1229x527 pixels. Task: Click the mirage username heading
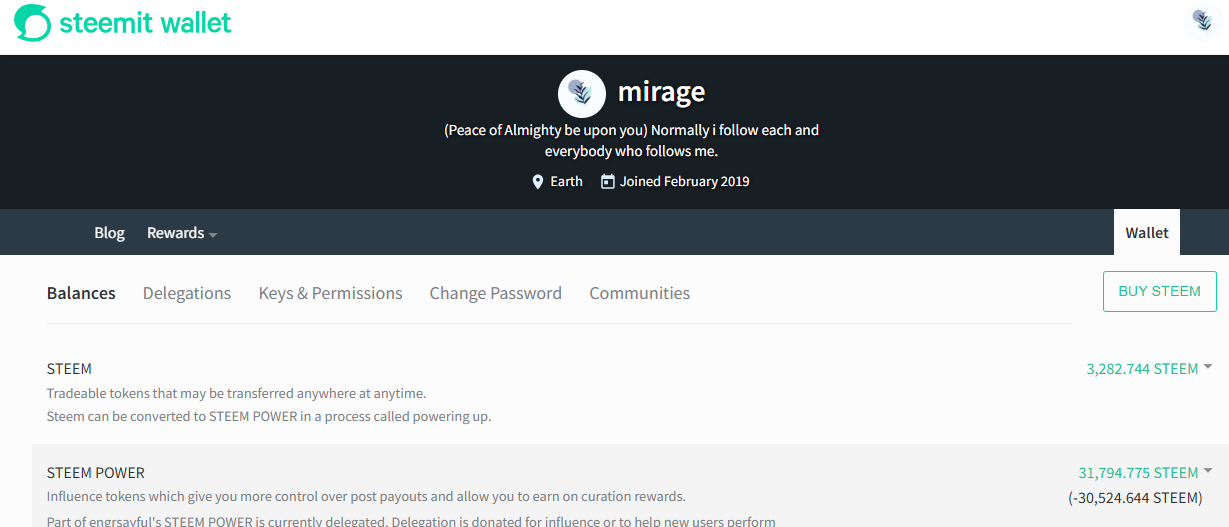click(x=661, y=92)
